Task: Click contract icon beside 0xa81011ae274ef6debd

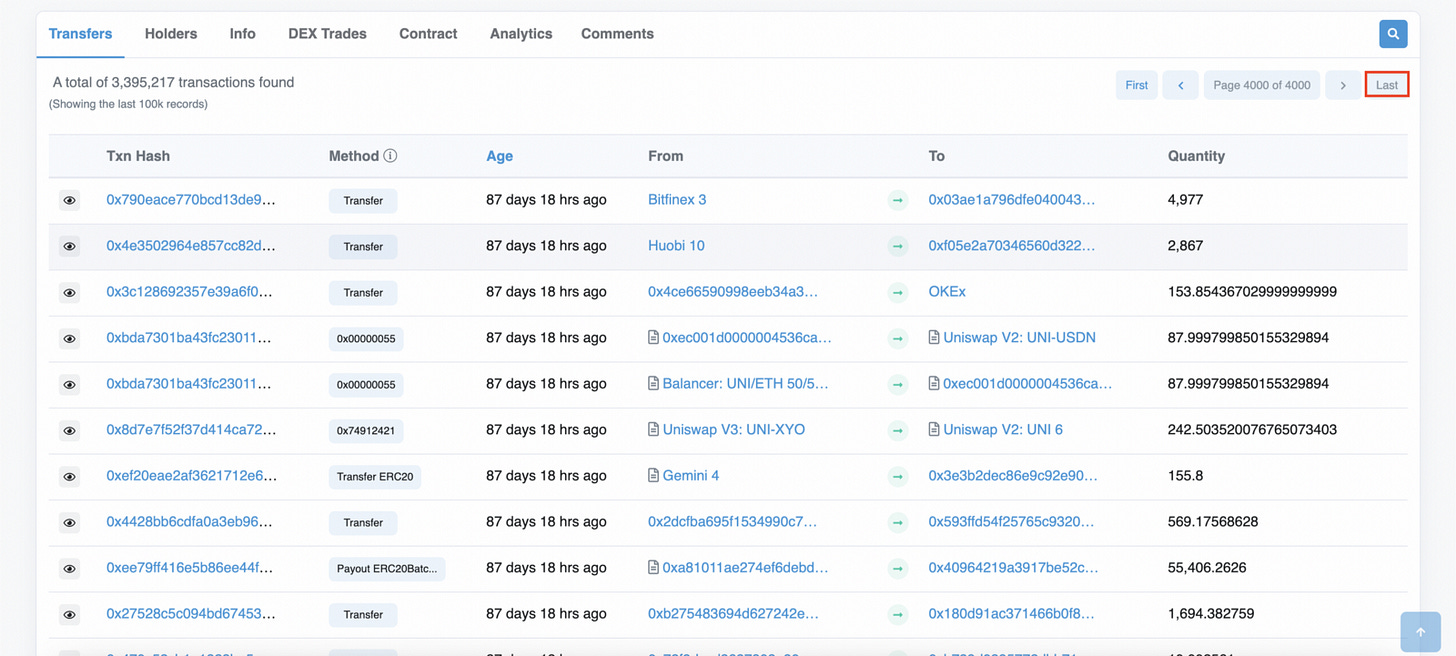Action: (653, 568)
